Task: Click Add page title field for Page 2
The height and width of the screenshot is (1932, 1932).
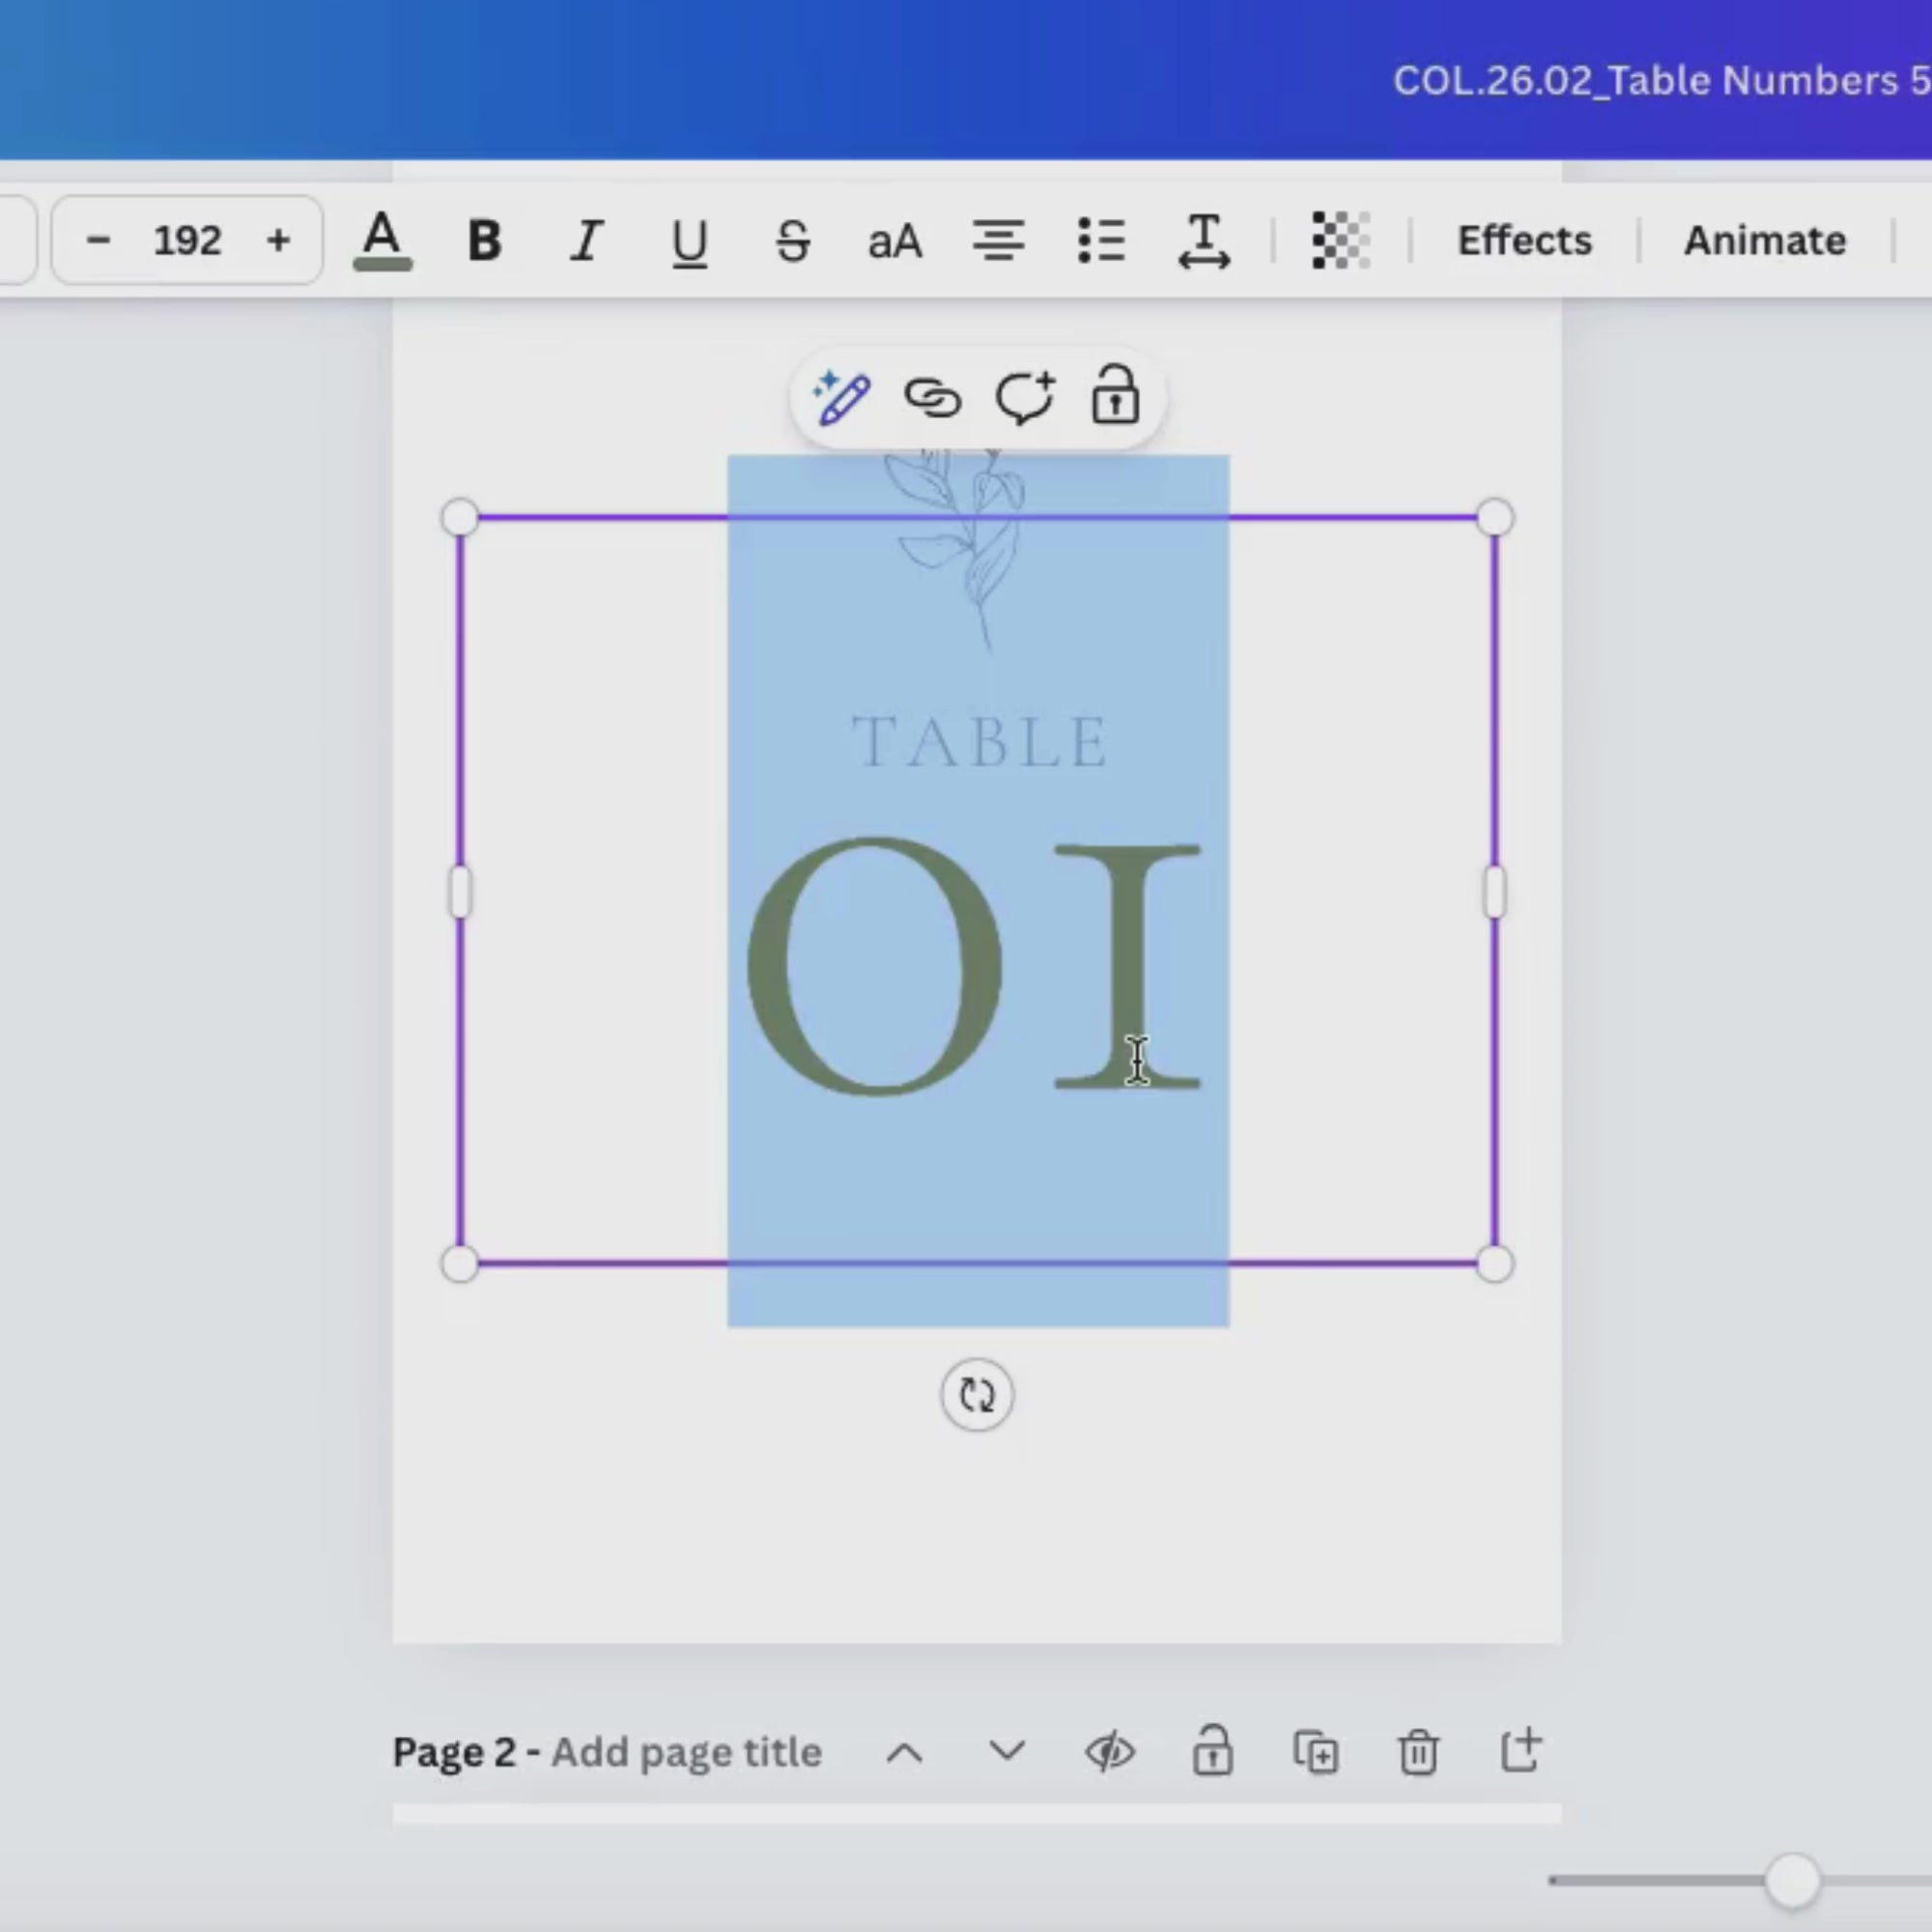Action: 686,1752
